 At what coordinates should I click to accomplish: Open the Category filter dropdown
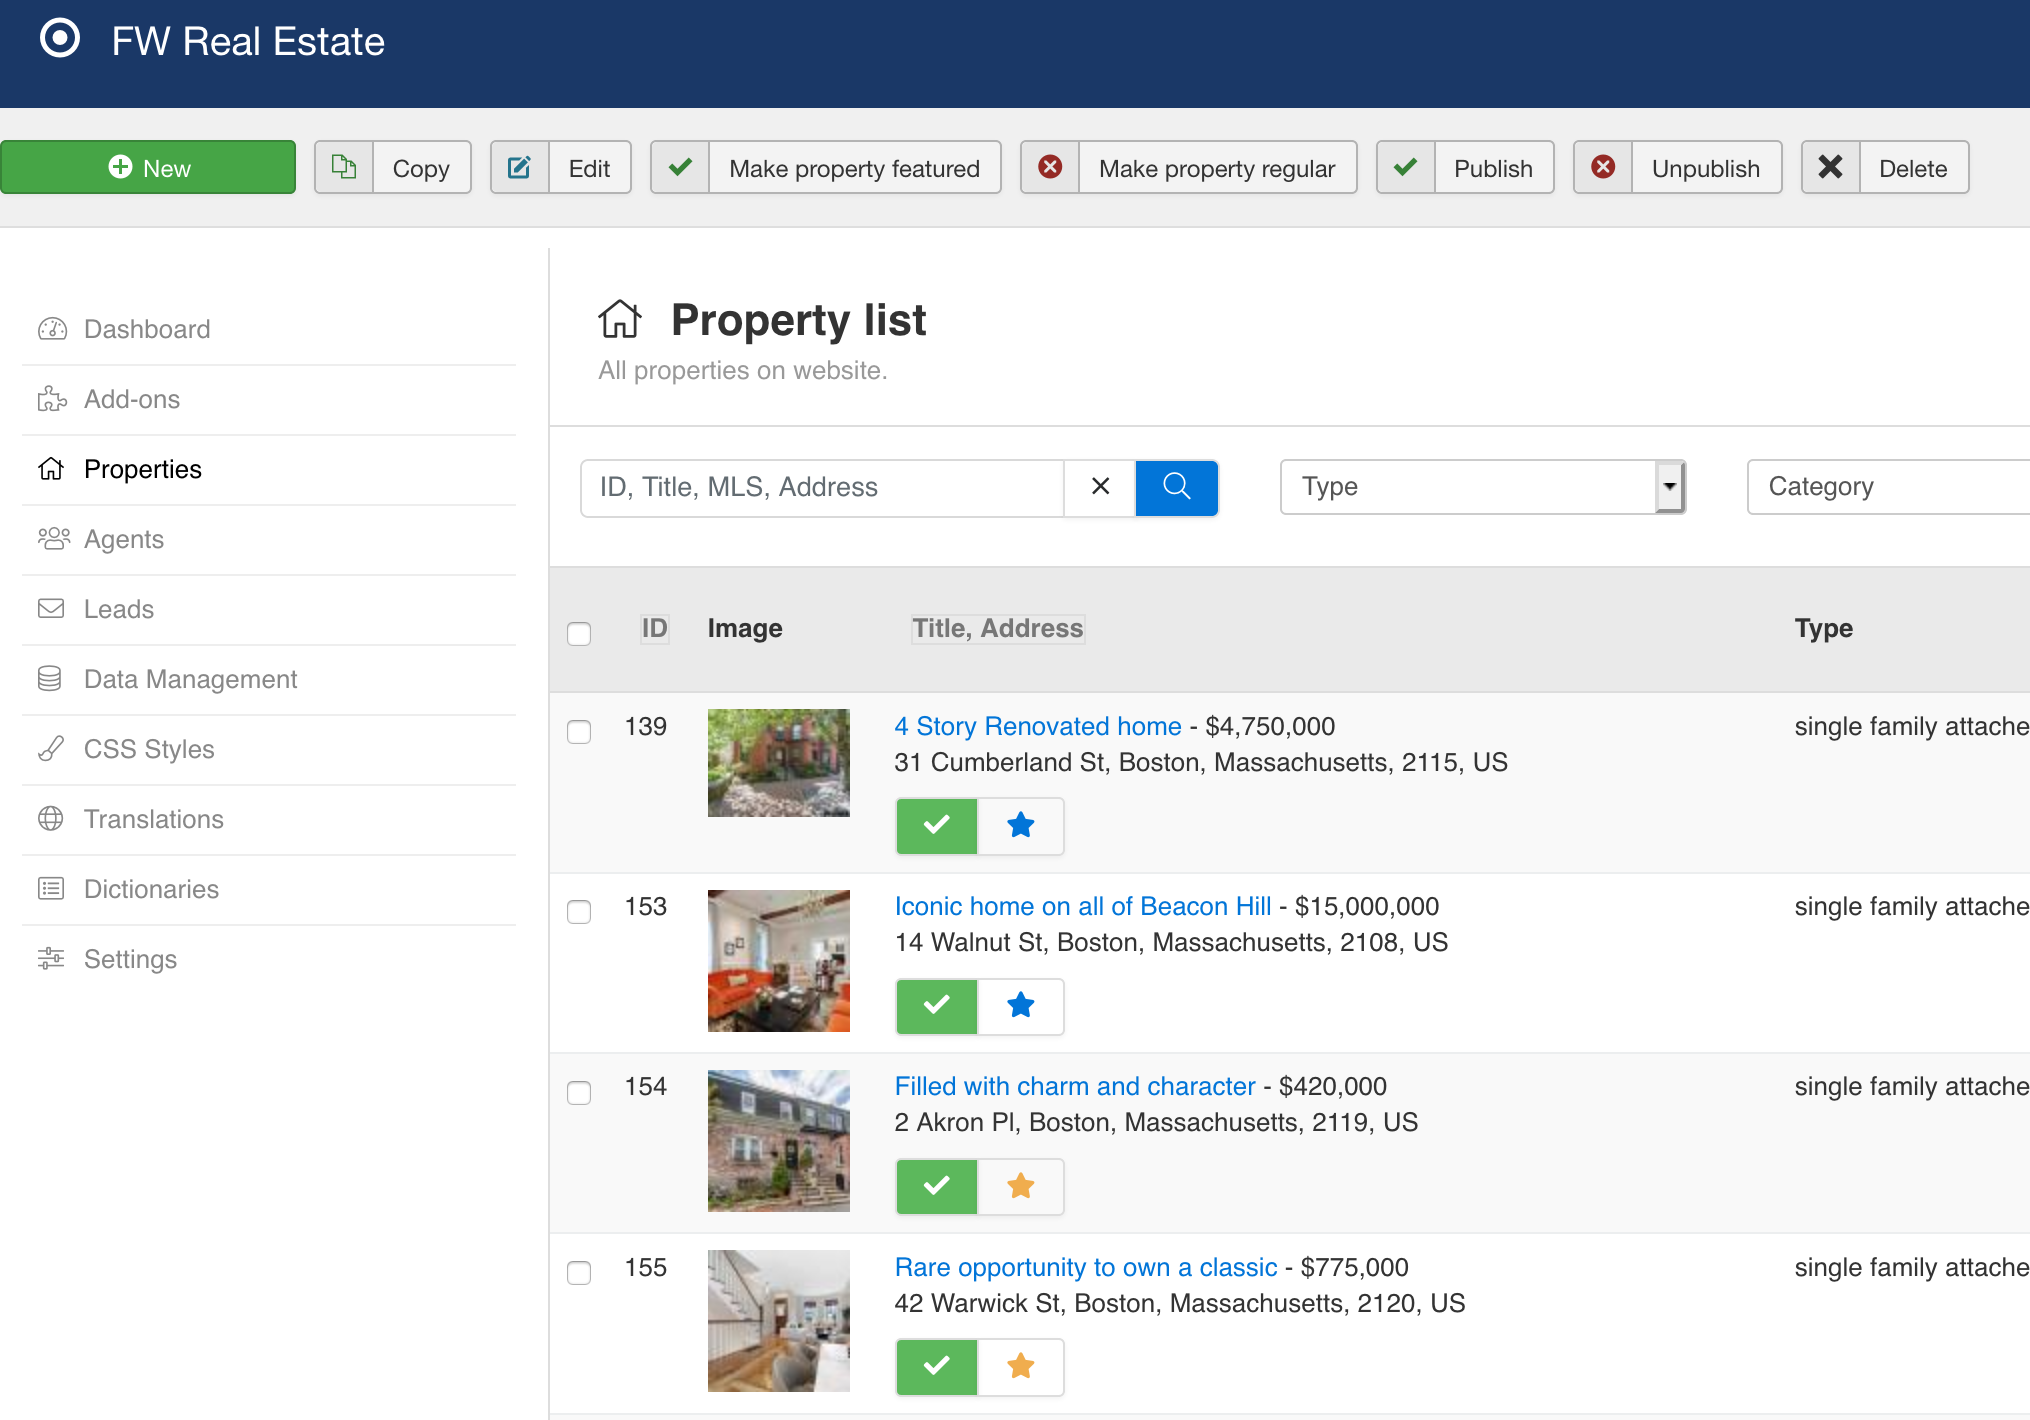[1886, 487]
